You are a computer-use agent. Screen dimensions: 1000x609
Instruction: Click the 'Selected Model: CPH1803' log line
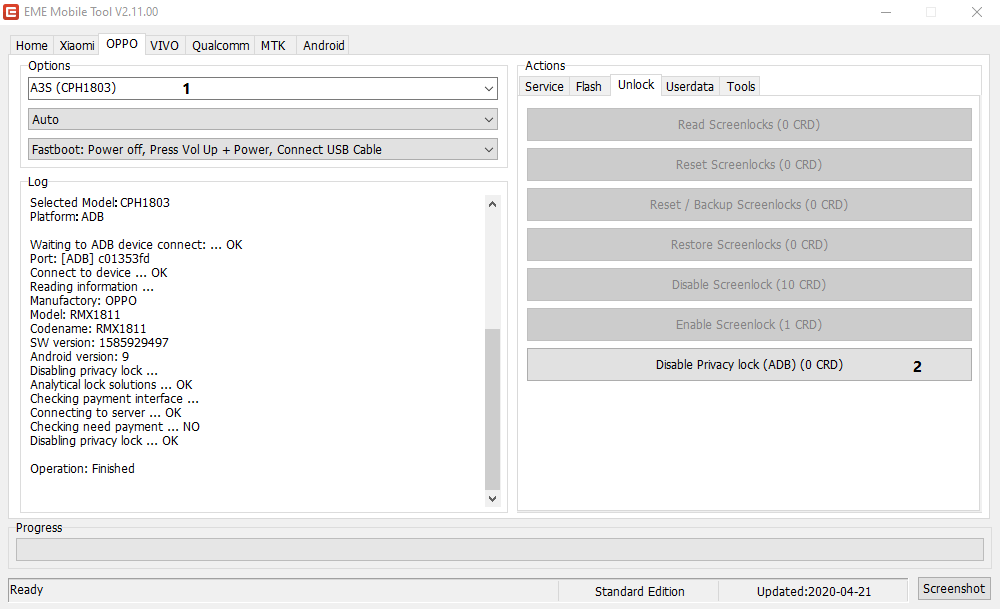(x=99, y=203)
